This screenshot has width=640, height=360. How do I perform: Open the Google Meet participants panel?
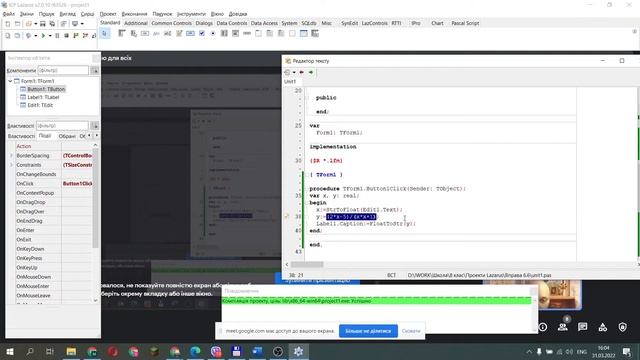click(563, 327)
